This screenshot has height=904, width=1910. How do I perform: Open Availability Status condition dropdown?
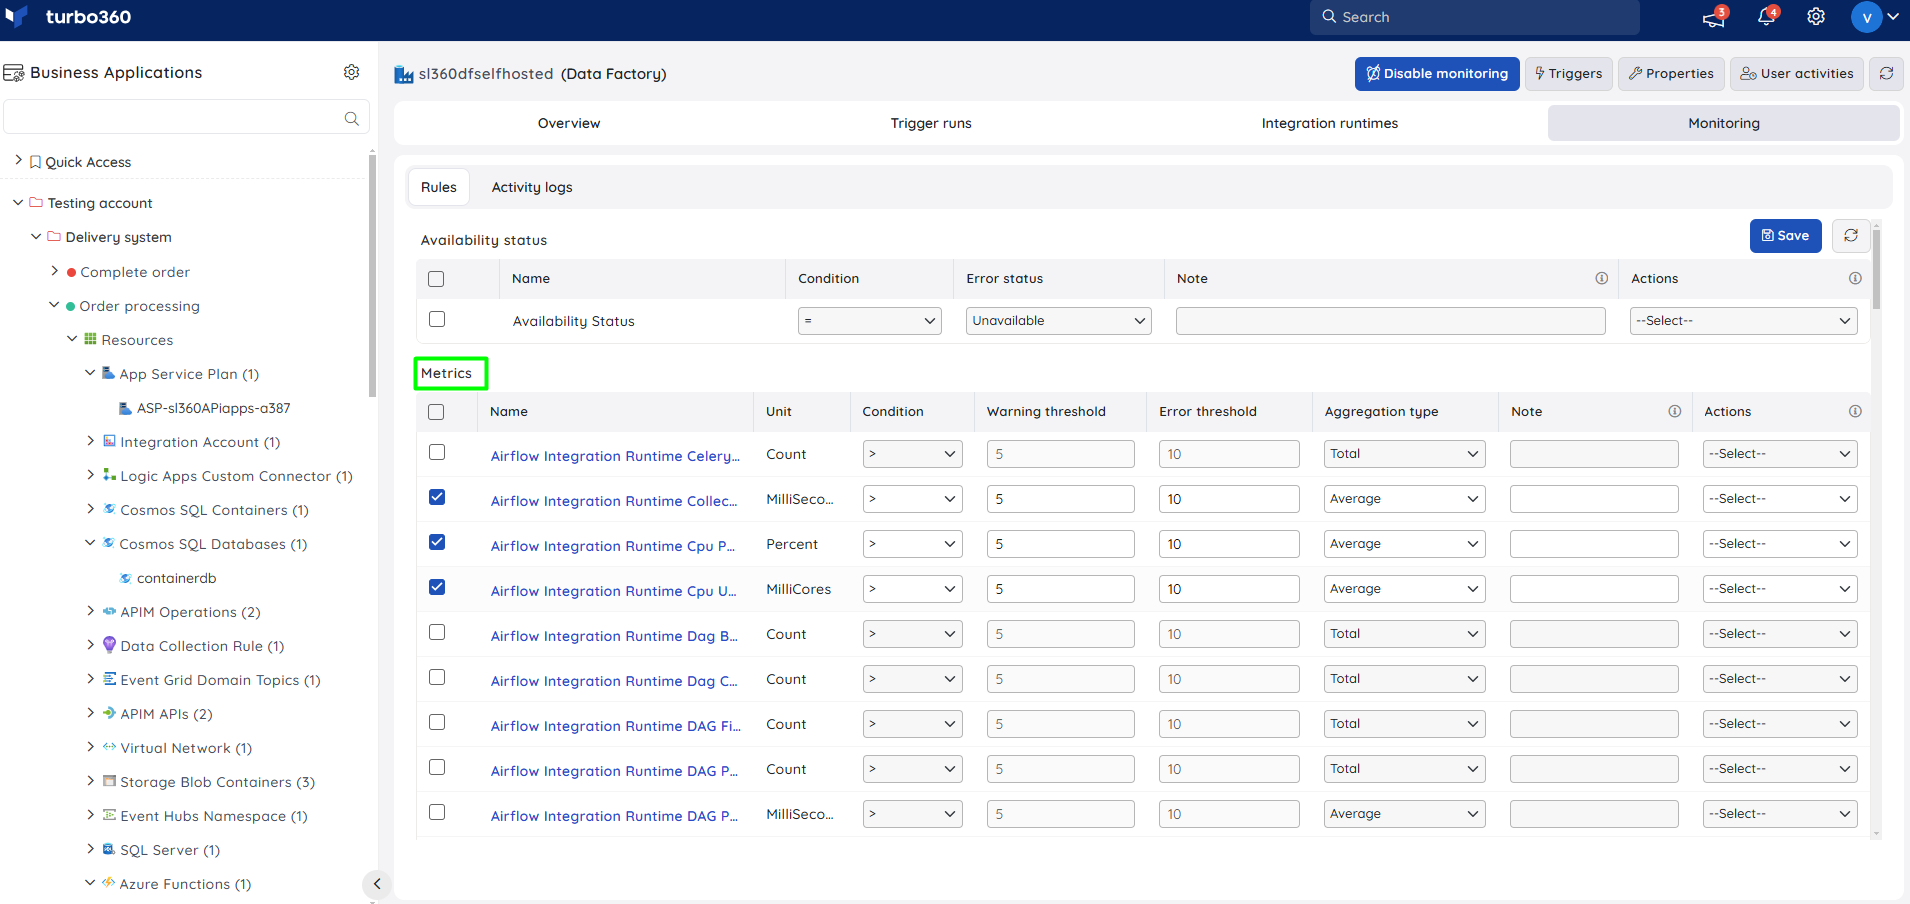(870, 321)
